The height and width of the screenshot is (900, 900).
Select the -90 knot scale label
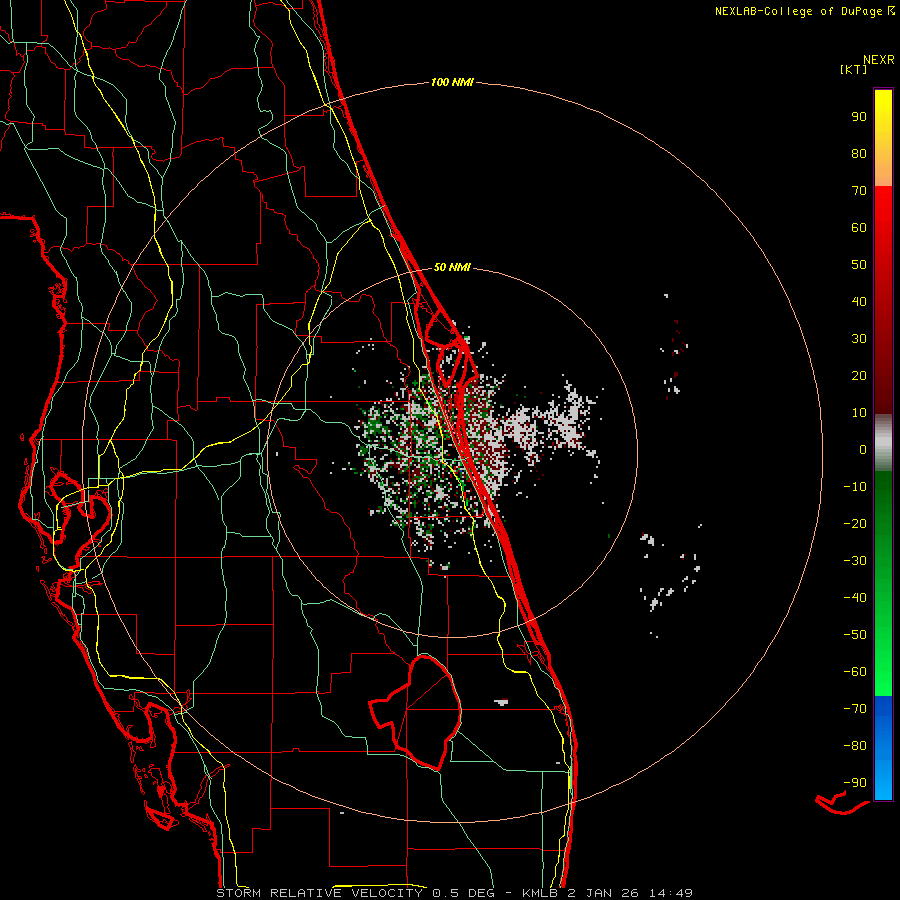(855, 782)
